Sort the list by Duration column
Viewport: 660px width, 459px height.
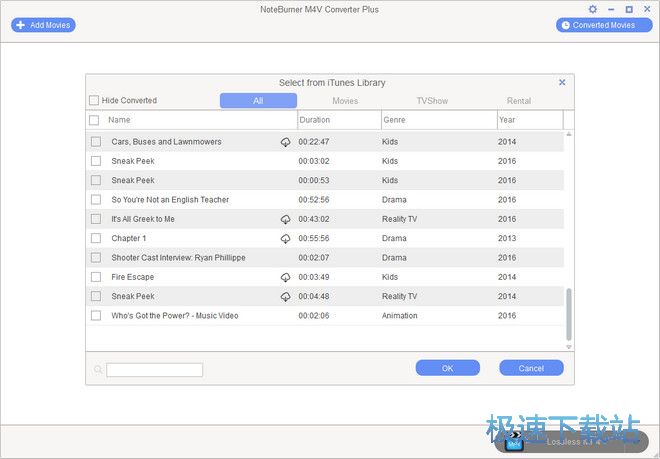tap(338, 120)
